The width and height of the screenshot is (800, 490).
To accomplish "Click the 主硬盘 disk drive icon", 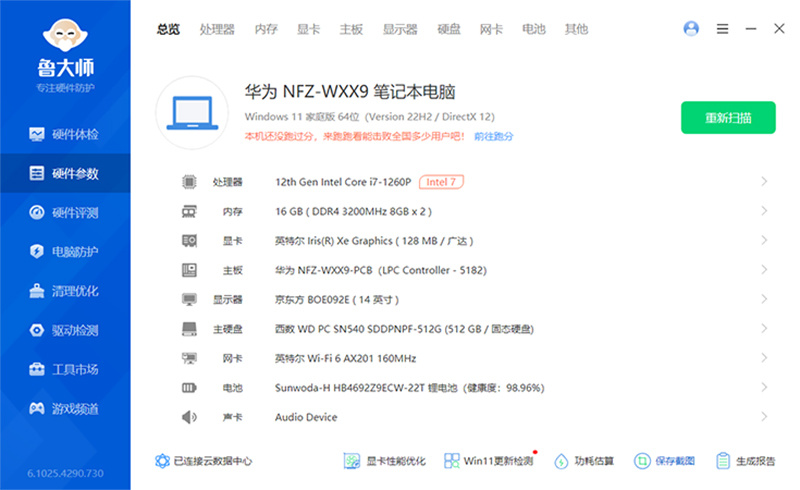I will pyautogui.click(x=189, y=329).
